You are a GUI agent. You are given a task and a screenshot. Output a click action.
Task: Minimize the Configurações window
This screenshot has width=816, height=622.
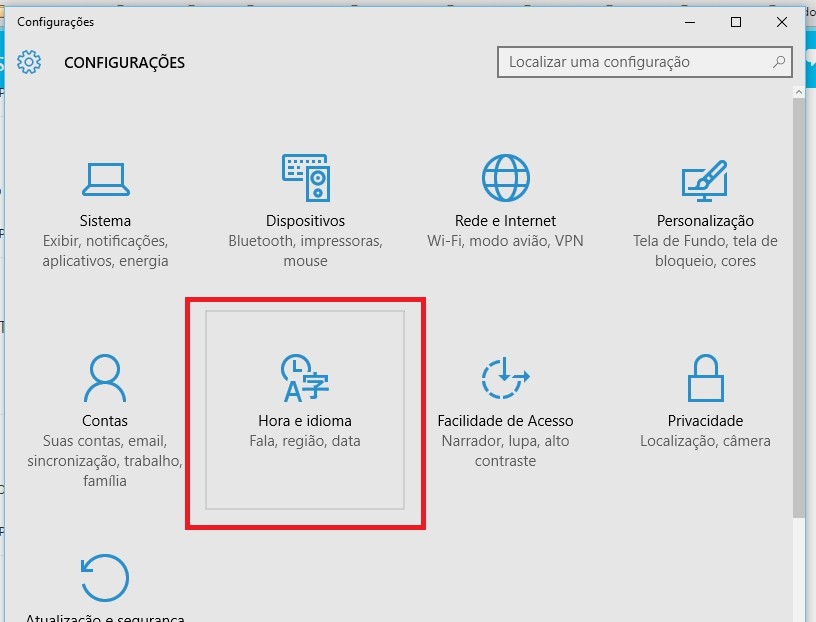690,22
